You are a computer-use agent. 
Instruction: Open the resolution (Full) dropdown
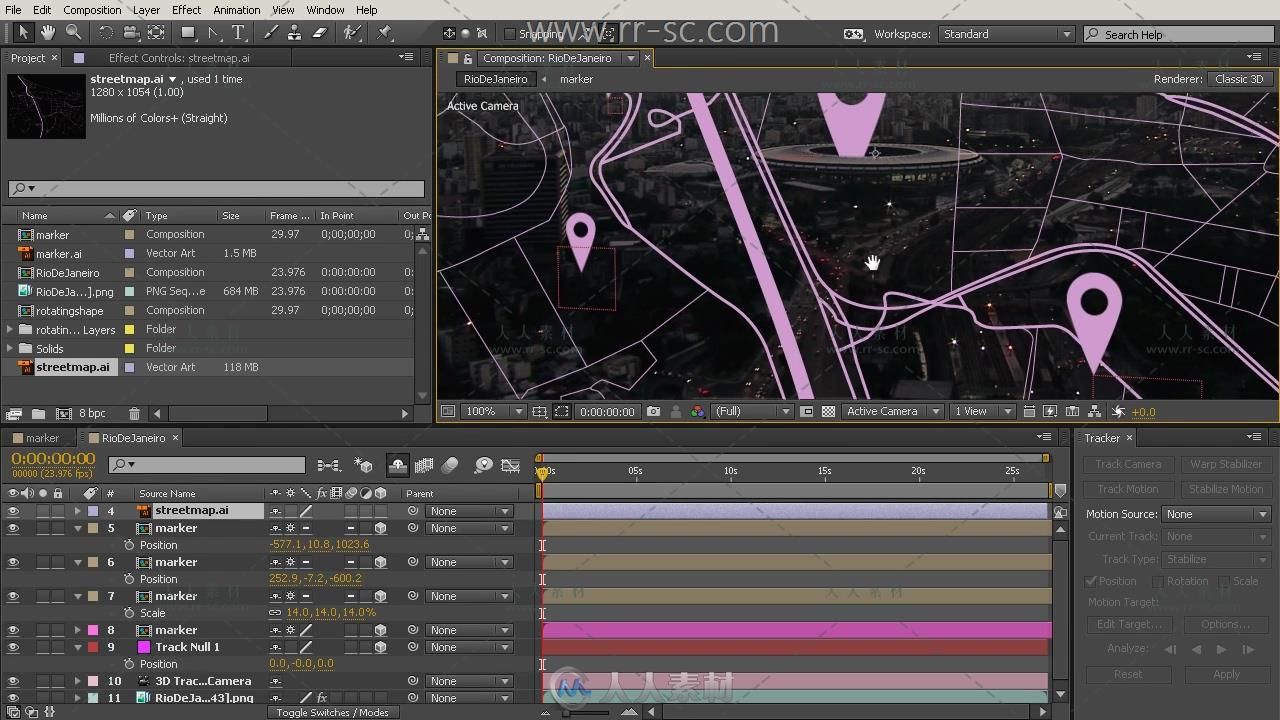click(x=751, y=411)
